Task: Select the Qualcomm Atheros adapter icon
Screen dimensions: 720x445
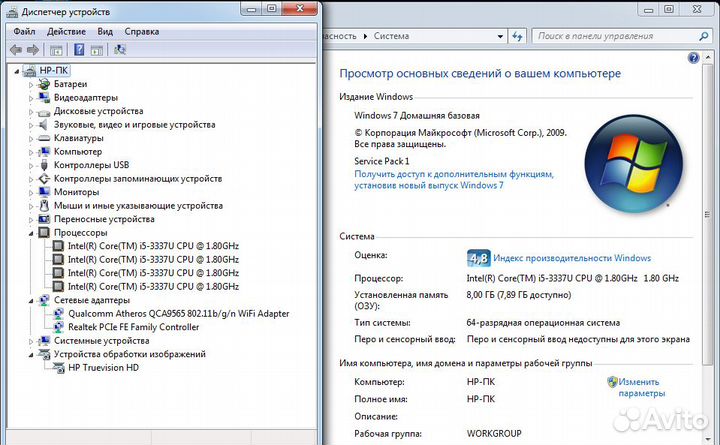Action: click(58, 314)
